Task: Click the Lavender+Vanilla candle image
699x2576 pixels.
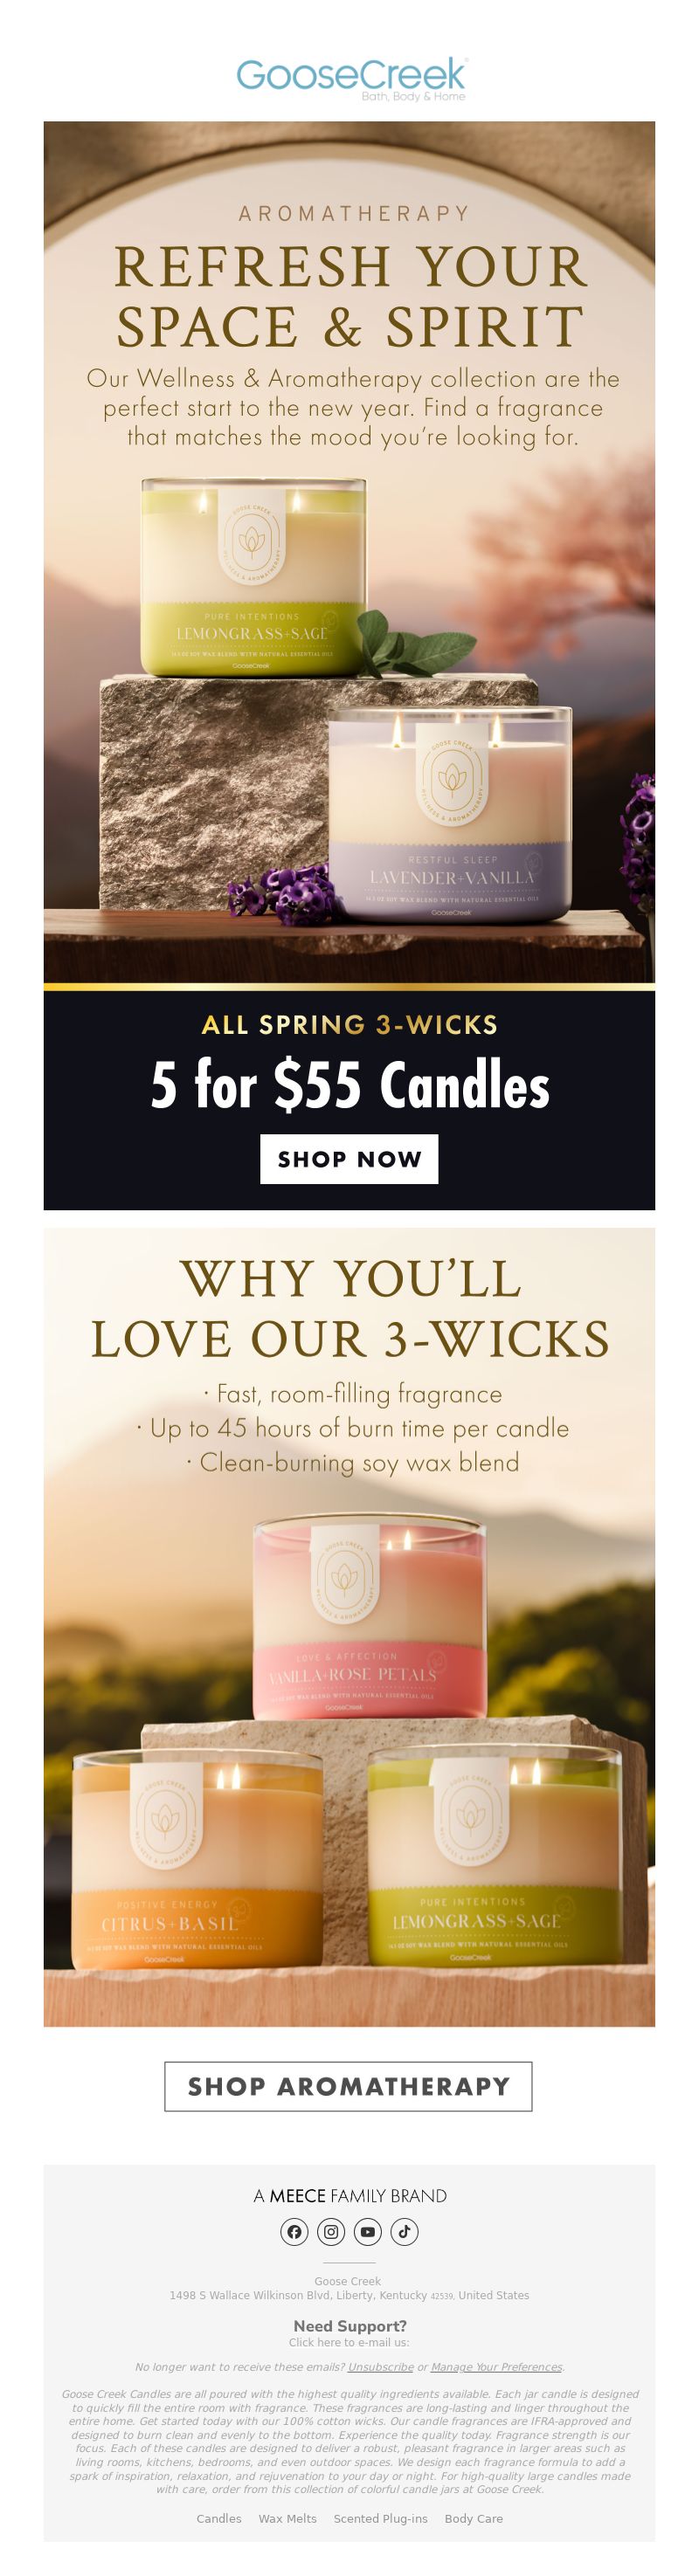Action: (451, 812)
